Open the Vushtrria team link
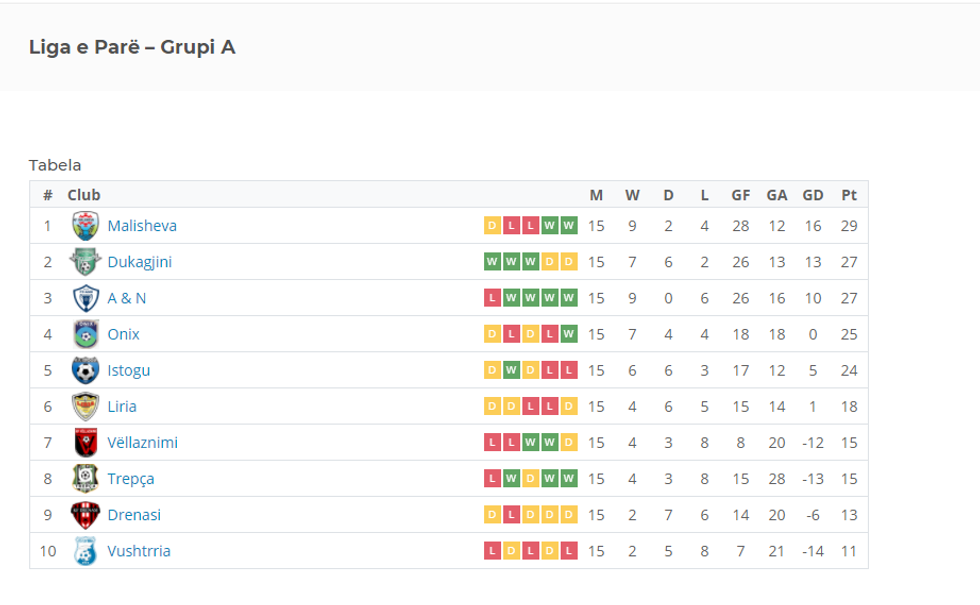The width and height of the screenshot is (980, 605). coord(139,551)
